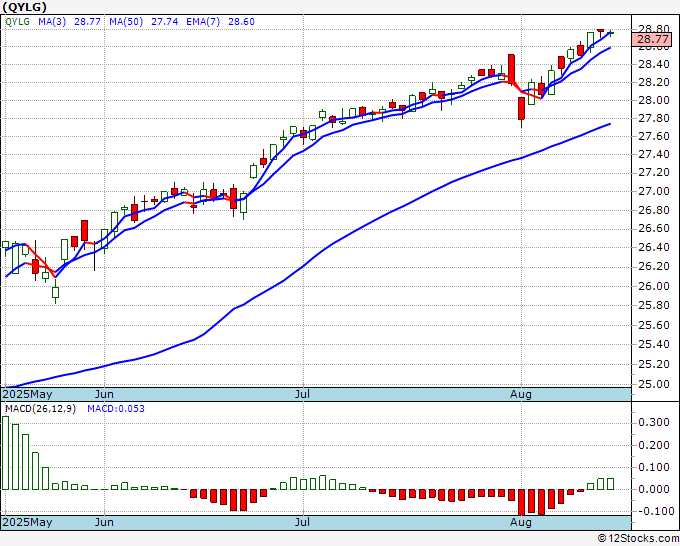Click the 2025May label on price chart axis
The height and width of the screenshot is (546, 680).
point(27,394)
